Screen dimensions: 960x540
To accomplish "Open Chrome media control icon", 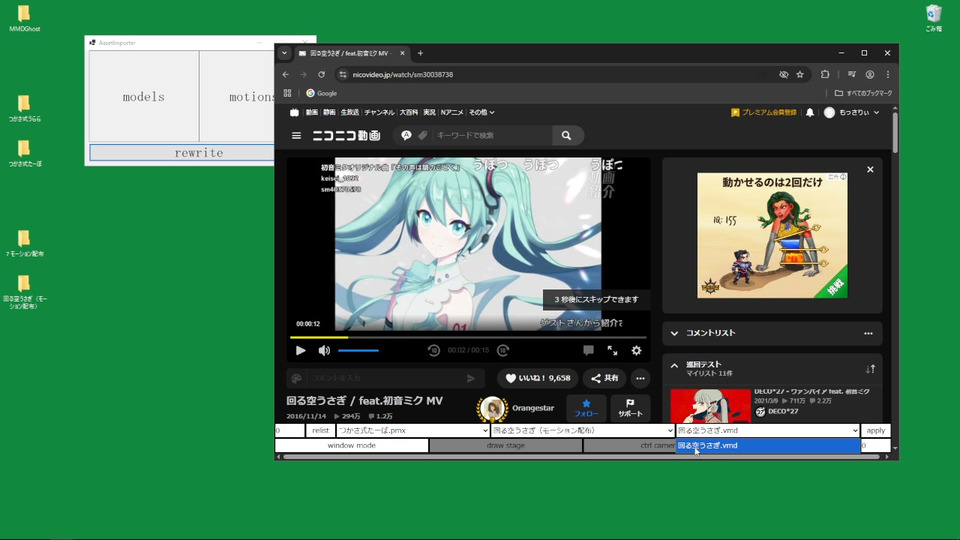I will point(852,75).
